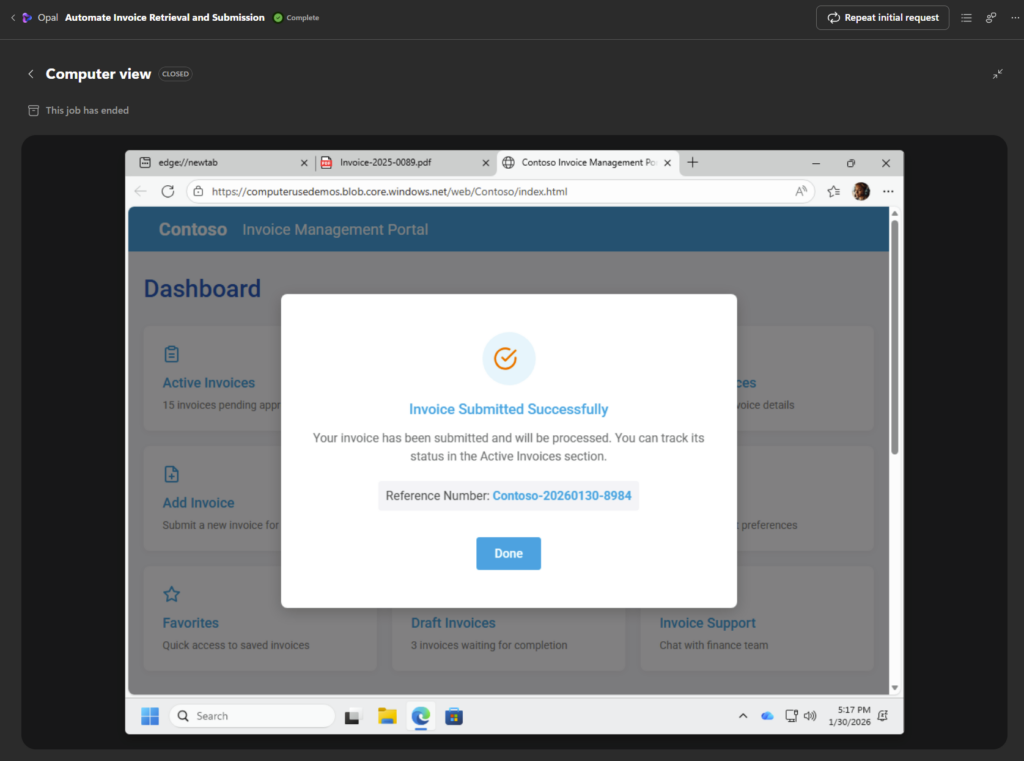Screen dimensions: 1024x761
Task: Open the task list icon in header
Action: click(x=966, y=18)
